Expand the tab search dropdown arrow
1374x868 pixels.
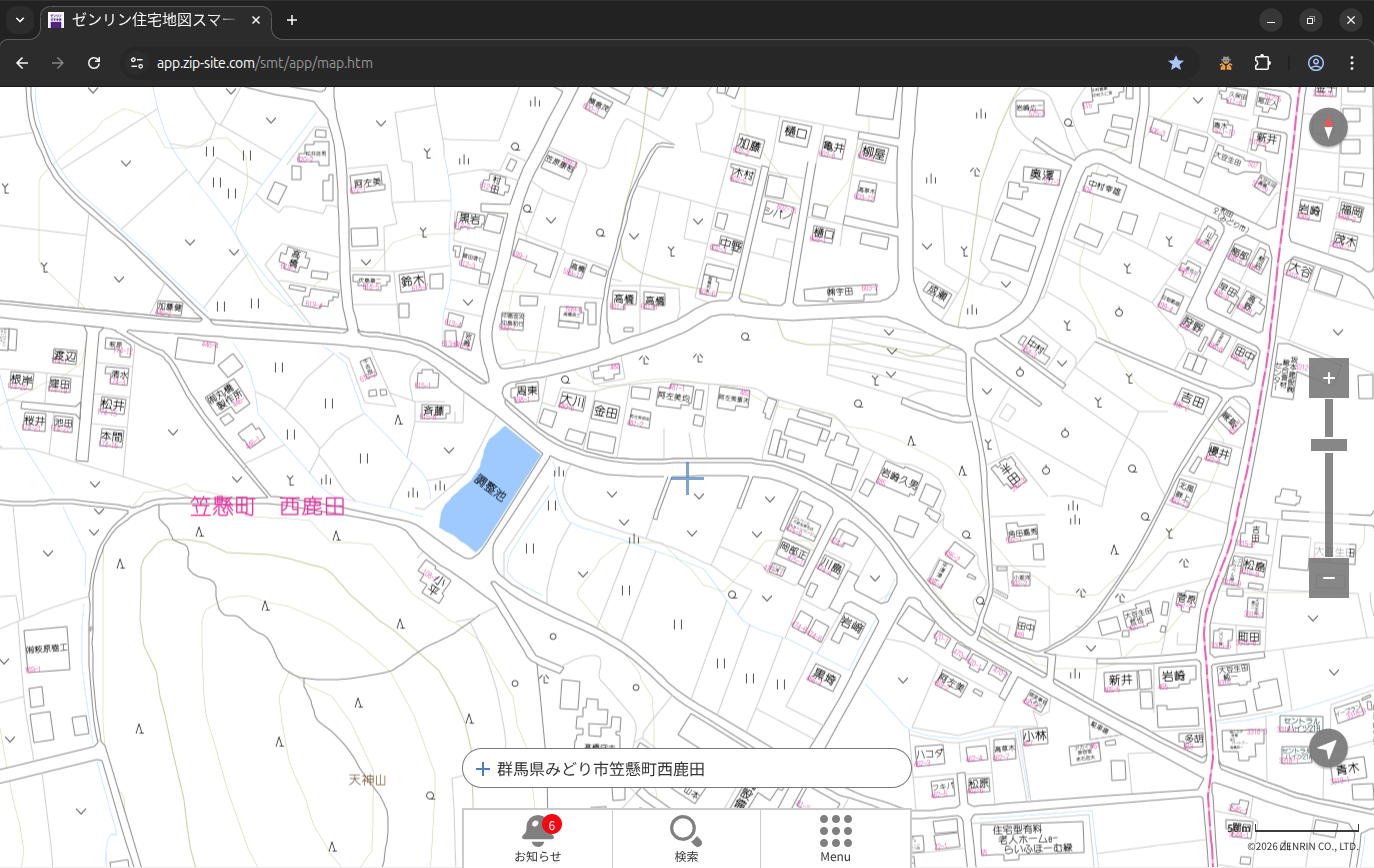coord(19,20)
